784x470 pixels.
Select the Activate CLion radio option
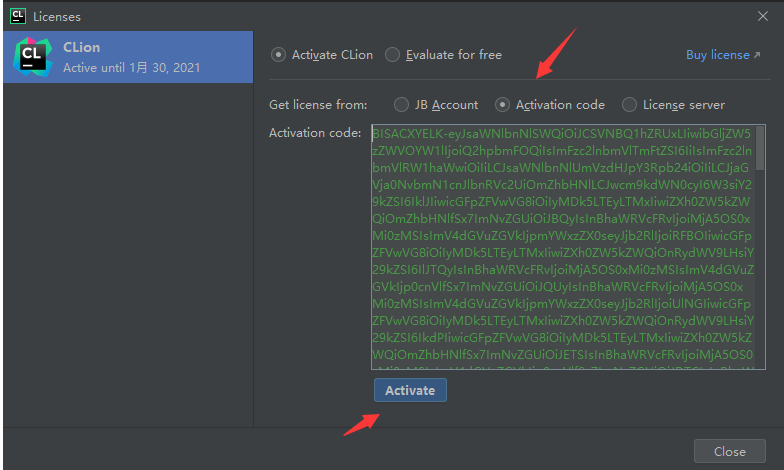click(x=278, y=55)
